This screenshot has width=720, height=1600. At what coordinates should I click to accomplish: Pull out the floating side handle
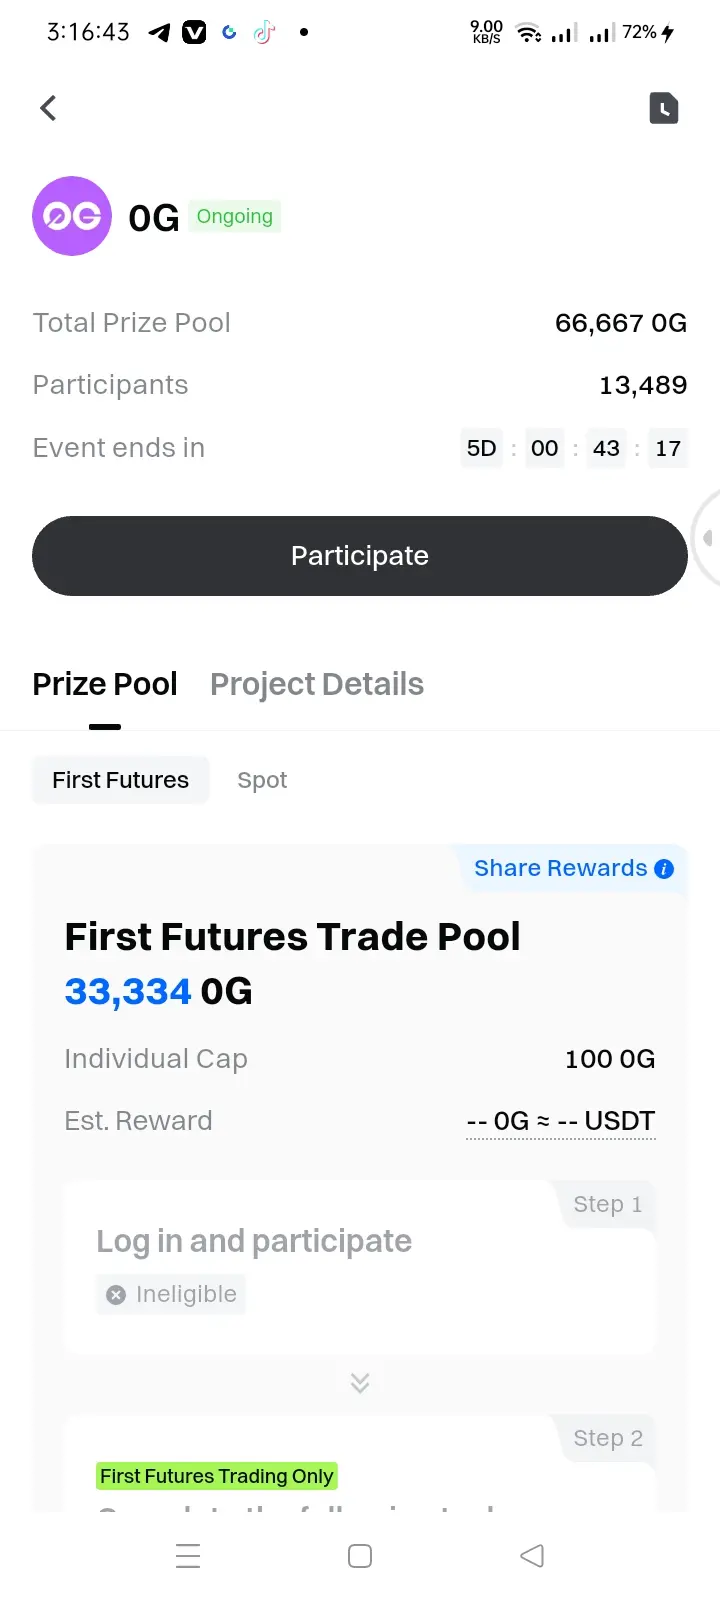pyautogui.click(x=706, y=538)
